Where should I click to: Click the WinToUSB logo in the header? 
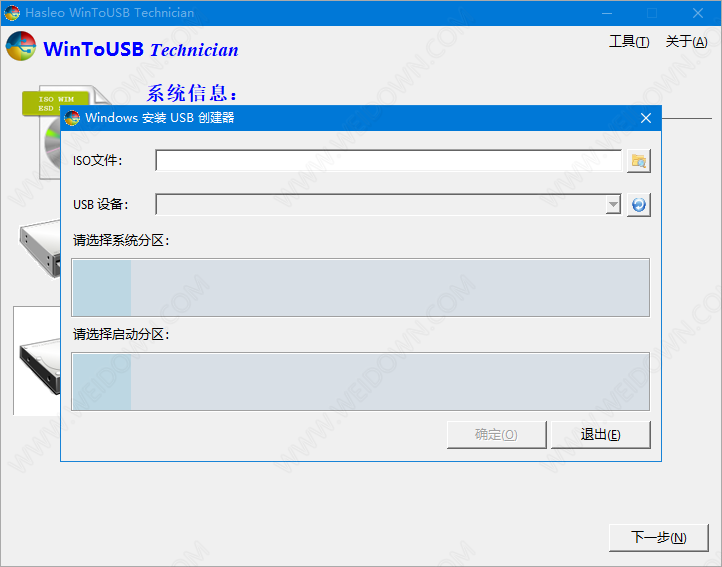coord(21,46)
